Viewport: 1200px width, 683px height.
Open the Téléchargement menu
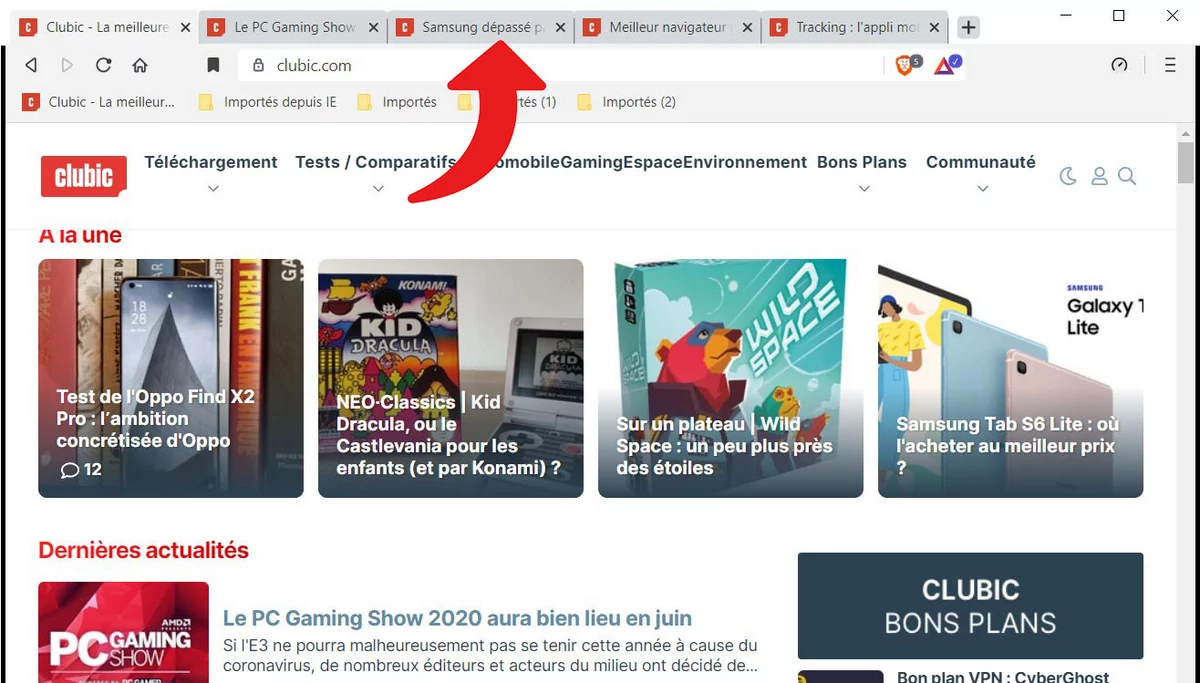click(x=211, y=162)
